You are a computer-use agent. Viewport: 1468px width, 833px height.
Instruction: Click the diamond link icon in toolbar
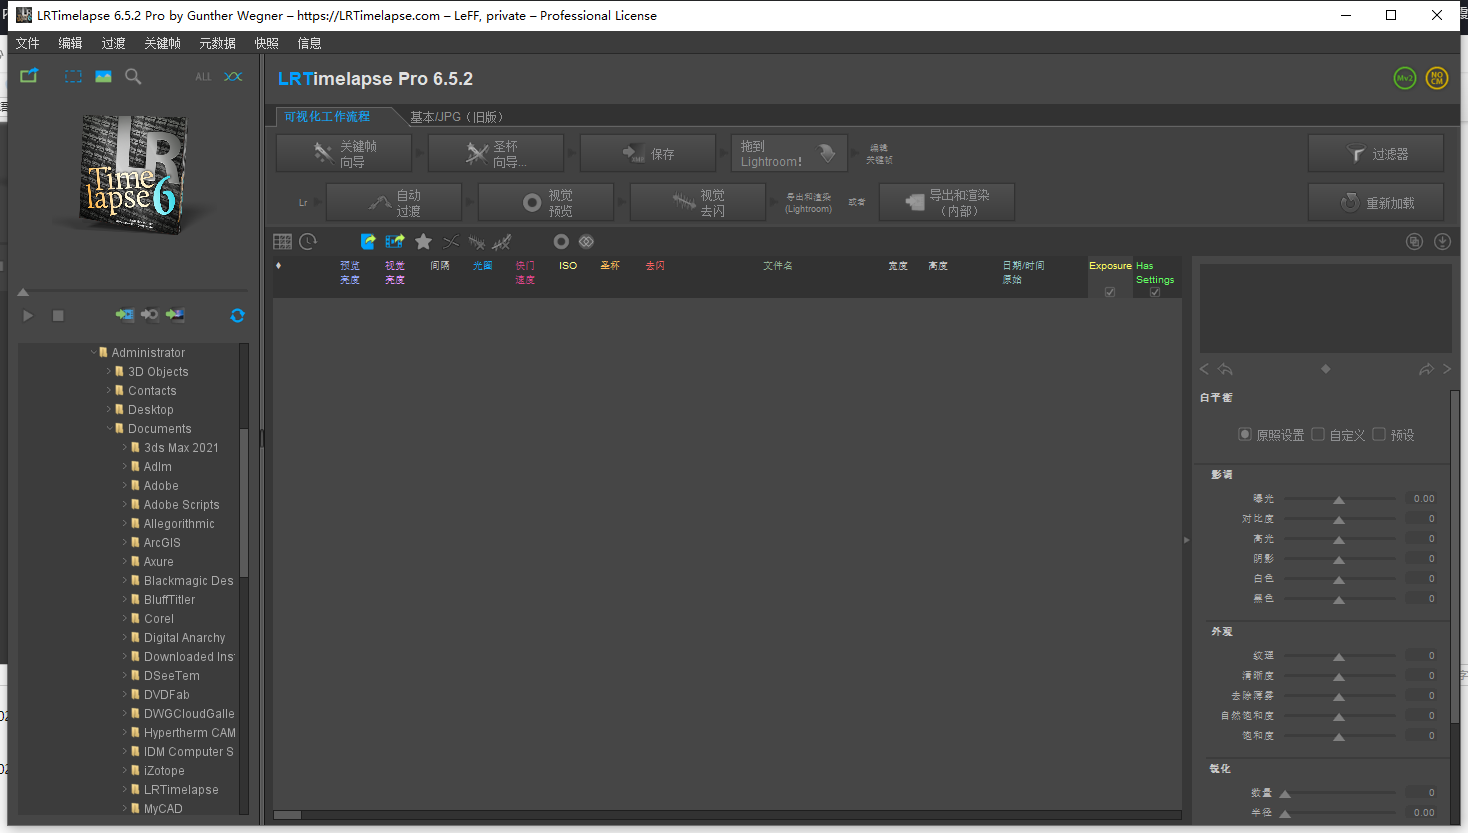[586, 241]
